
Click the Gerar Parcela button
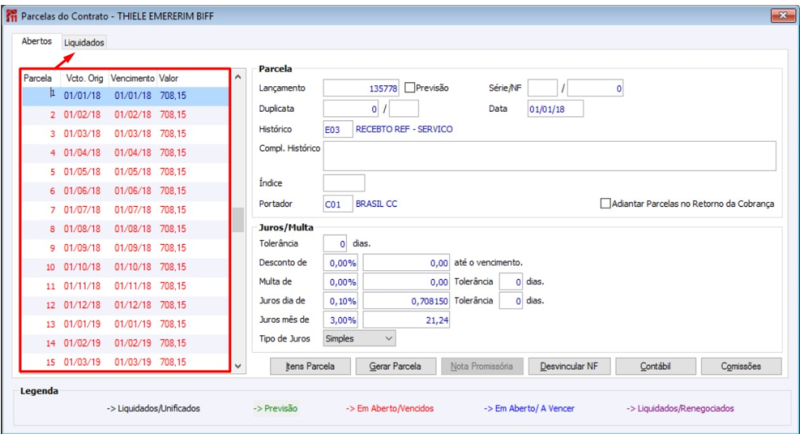click(395, 366)
